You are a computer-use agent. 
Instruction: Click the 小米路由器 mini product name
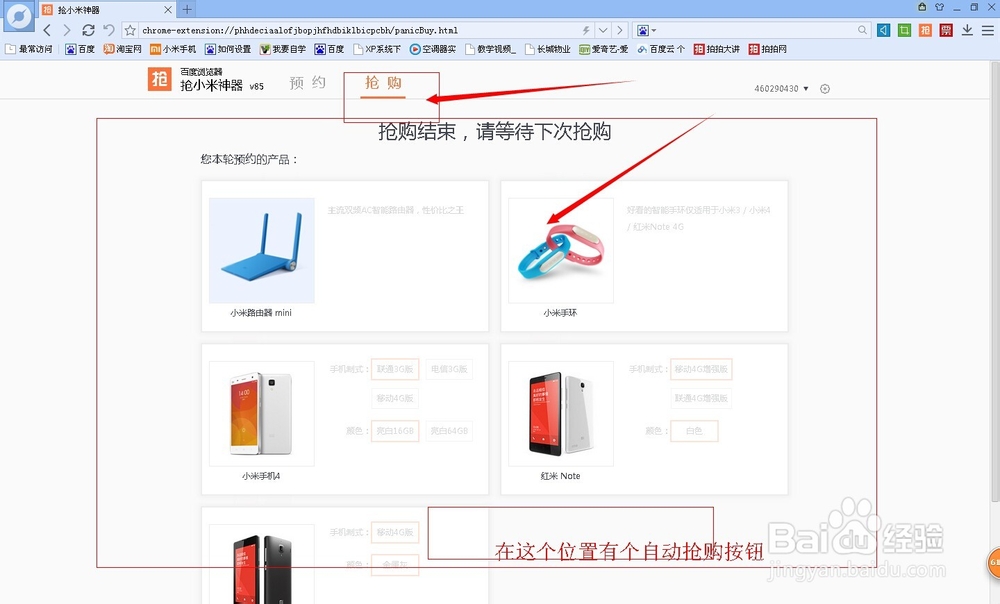261,313
